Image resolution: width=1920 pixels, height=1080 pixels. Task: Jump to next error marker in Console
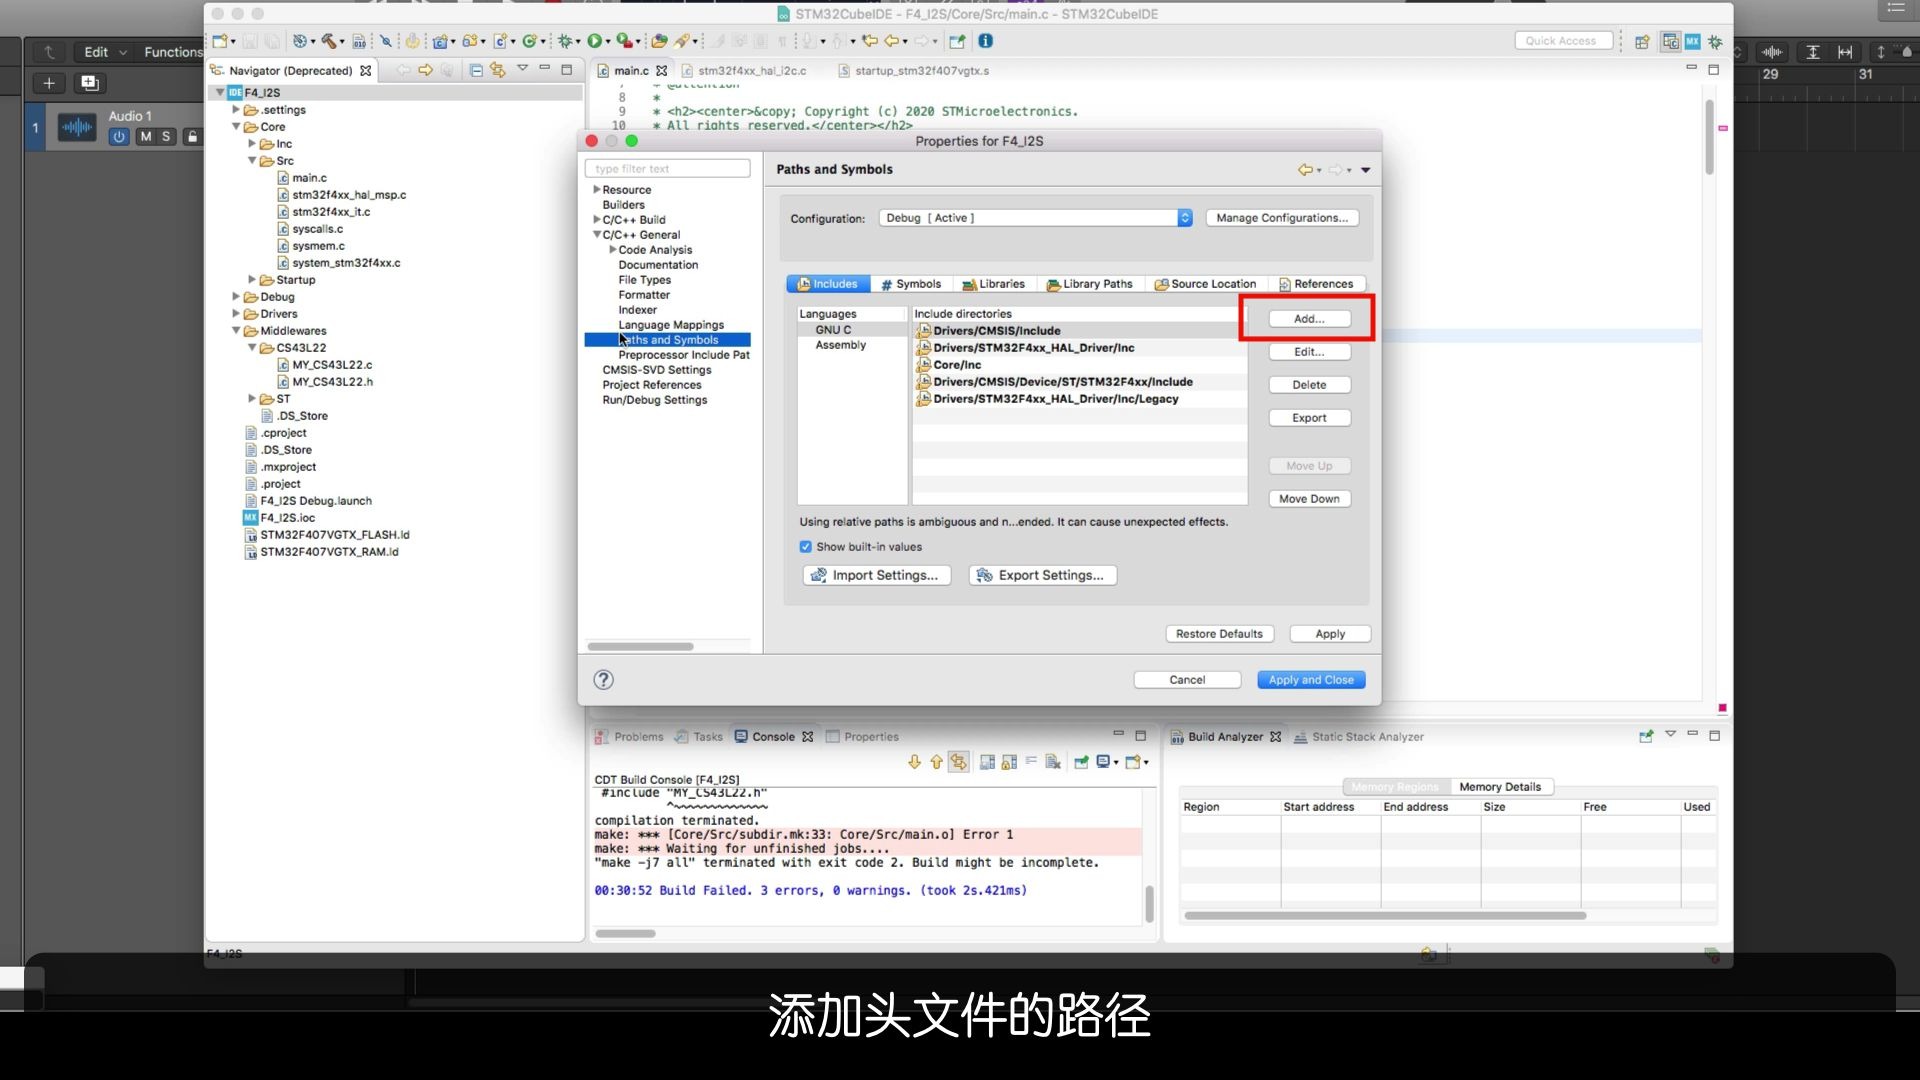(x=915, y=762)
